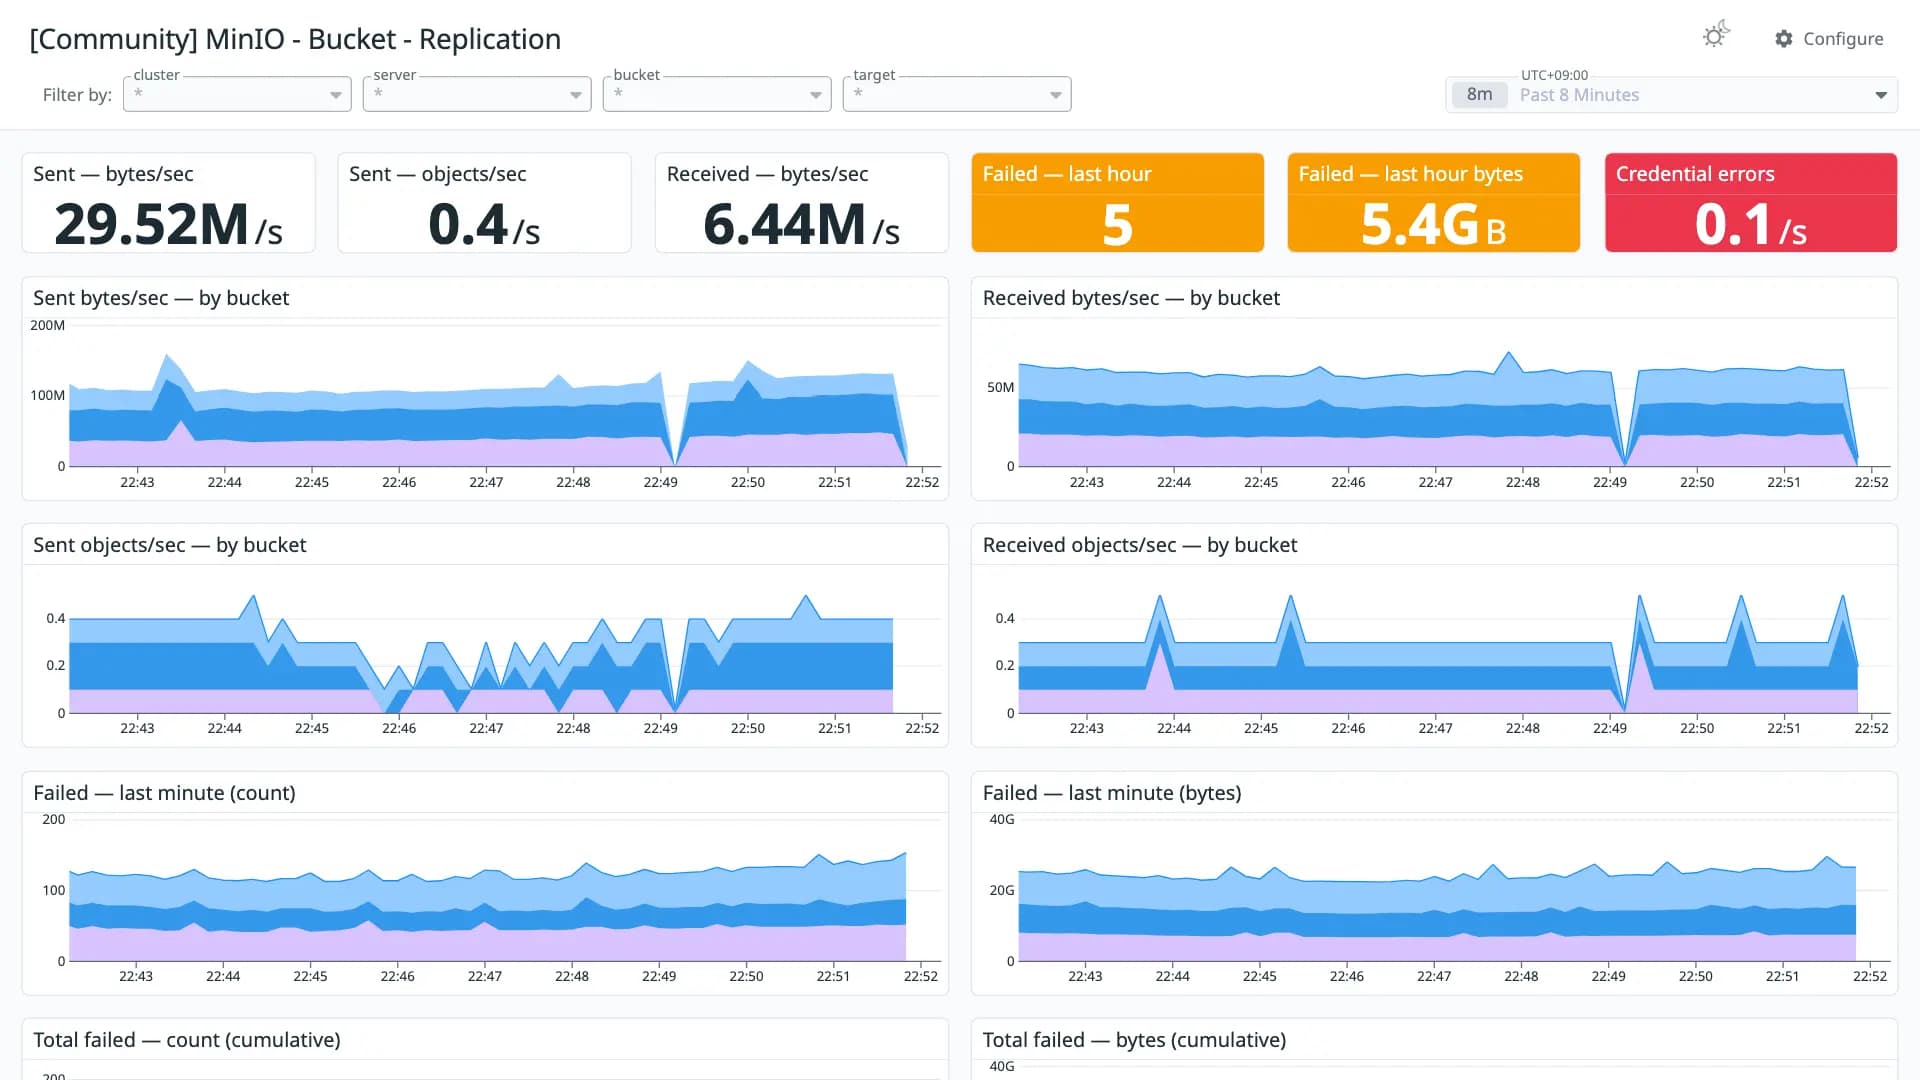Click the Total failed bytes (cumulative) title
Screen dimensions: 1920x1080
tap(1134, 1040)
